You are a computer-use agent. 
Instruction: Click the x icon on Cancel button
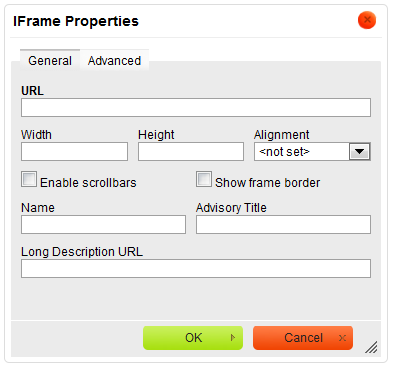[342, 338]
